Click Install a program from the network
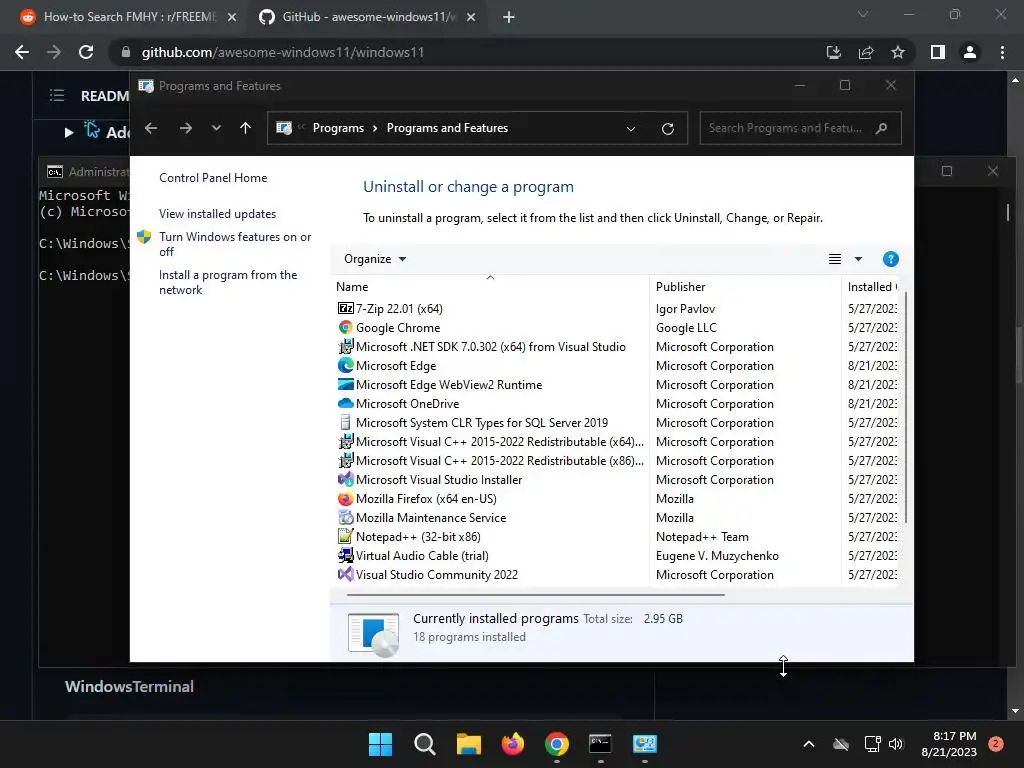The image size is (1024, 768). [x=228, y=282]
